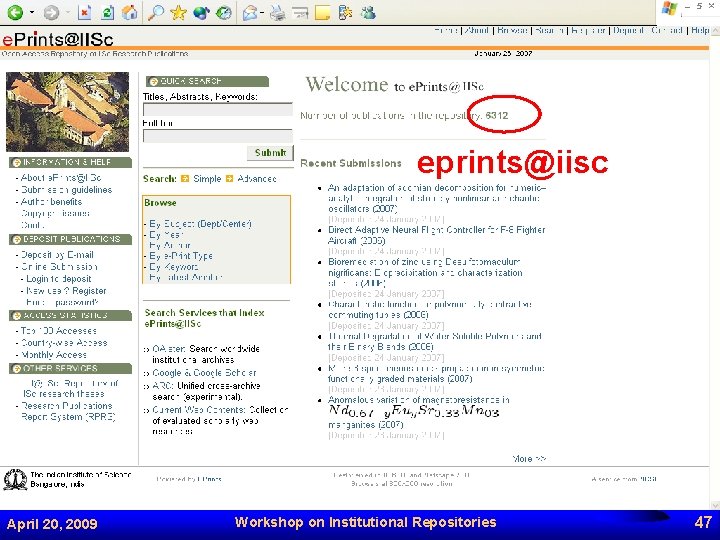Click About in the top navigation
This screenshot has width=720, height=540.
[476, 30]
